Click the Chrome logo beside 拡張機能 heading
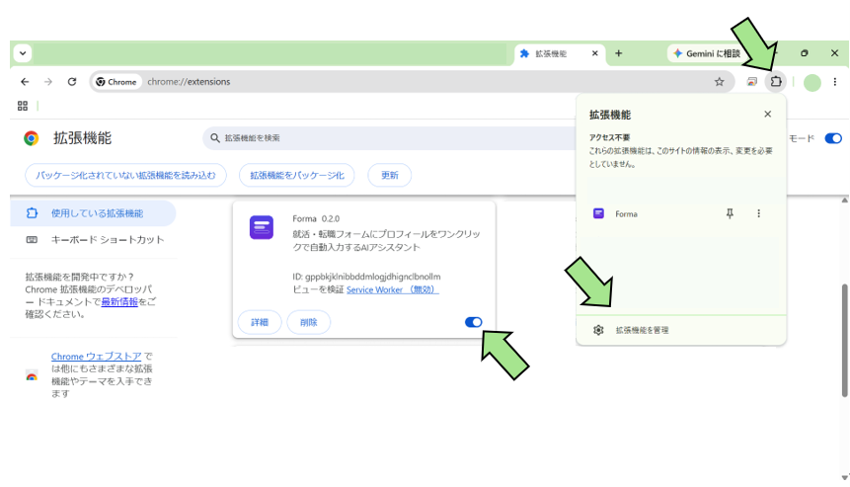850x487 pixels. tap(31, 138)
